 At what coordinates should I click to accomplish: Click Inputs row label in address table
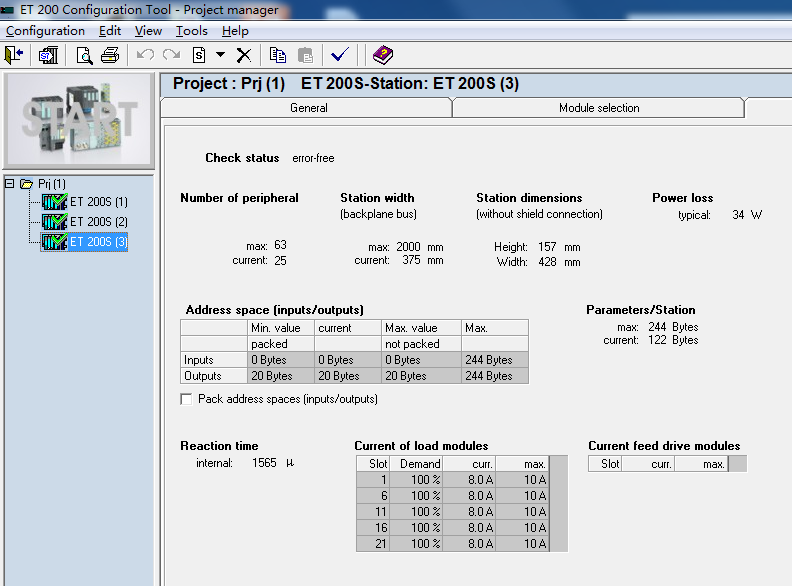(x=214, y=360)
